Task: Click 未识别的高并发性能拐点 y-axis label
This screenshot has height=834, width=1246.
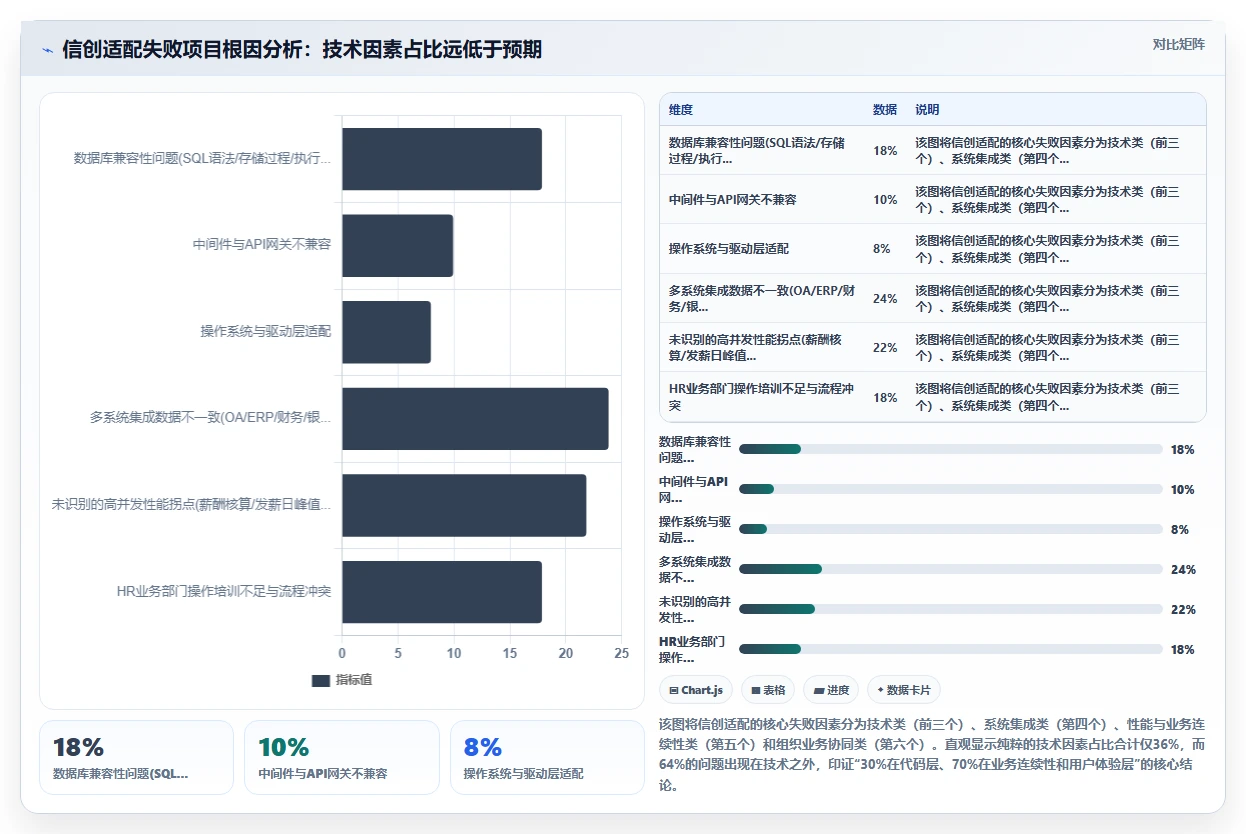Action: 191,505
